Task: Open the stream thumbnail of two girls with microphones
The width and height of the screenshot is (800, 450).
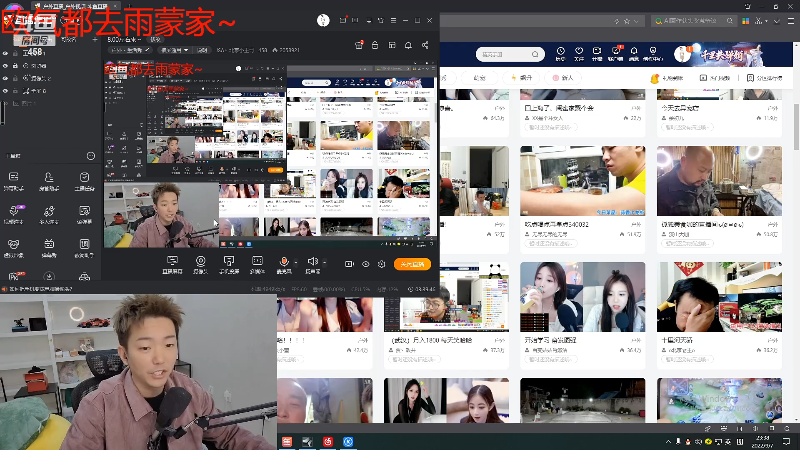Action: coord(583,297)
